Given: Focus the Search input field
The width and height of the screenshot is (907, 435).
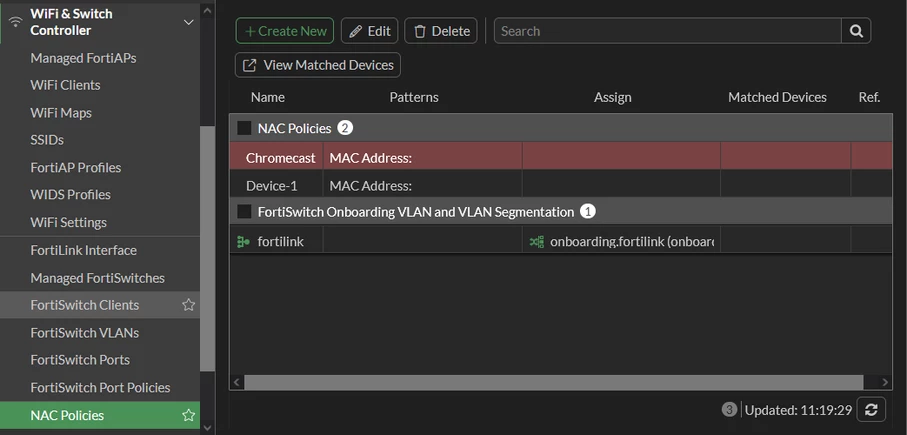Looking at the screenshot, I should coord(668,31).
